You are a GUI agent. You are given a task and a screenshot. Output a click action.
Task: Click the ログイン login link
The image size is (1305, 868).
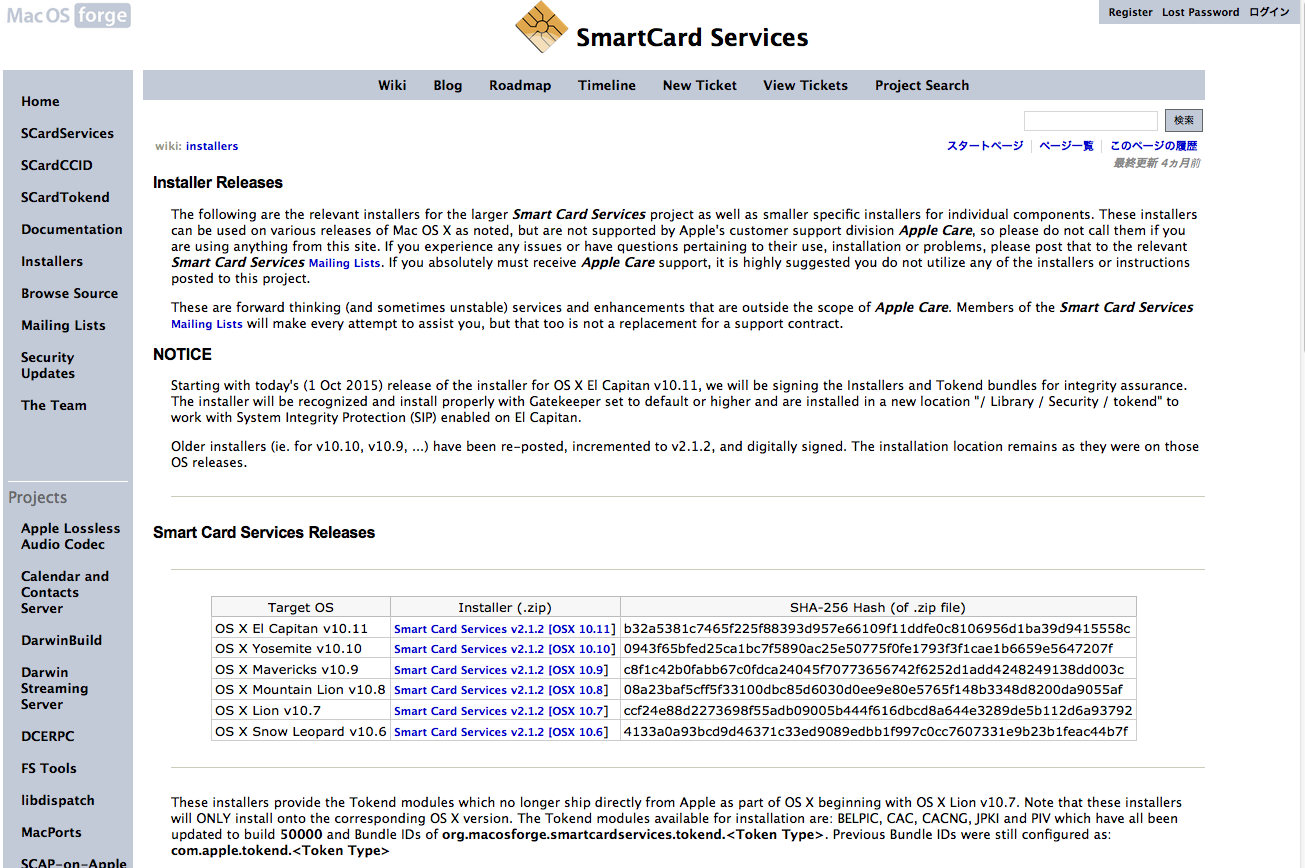(1269, 12)
